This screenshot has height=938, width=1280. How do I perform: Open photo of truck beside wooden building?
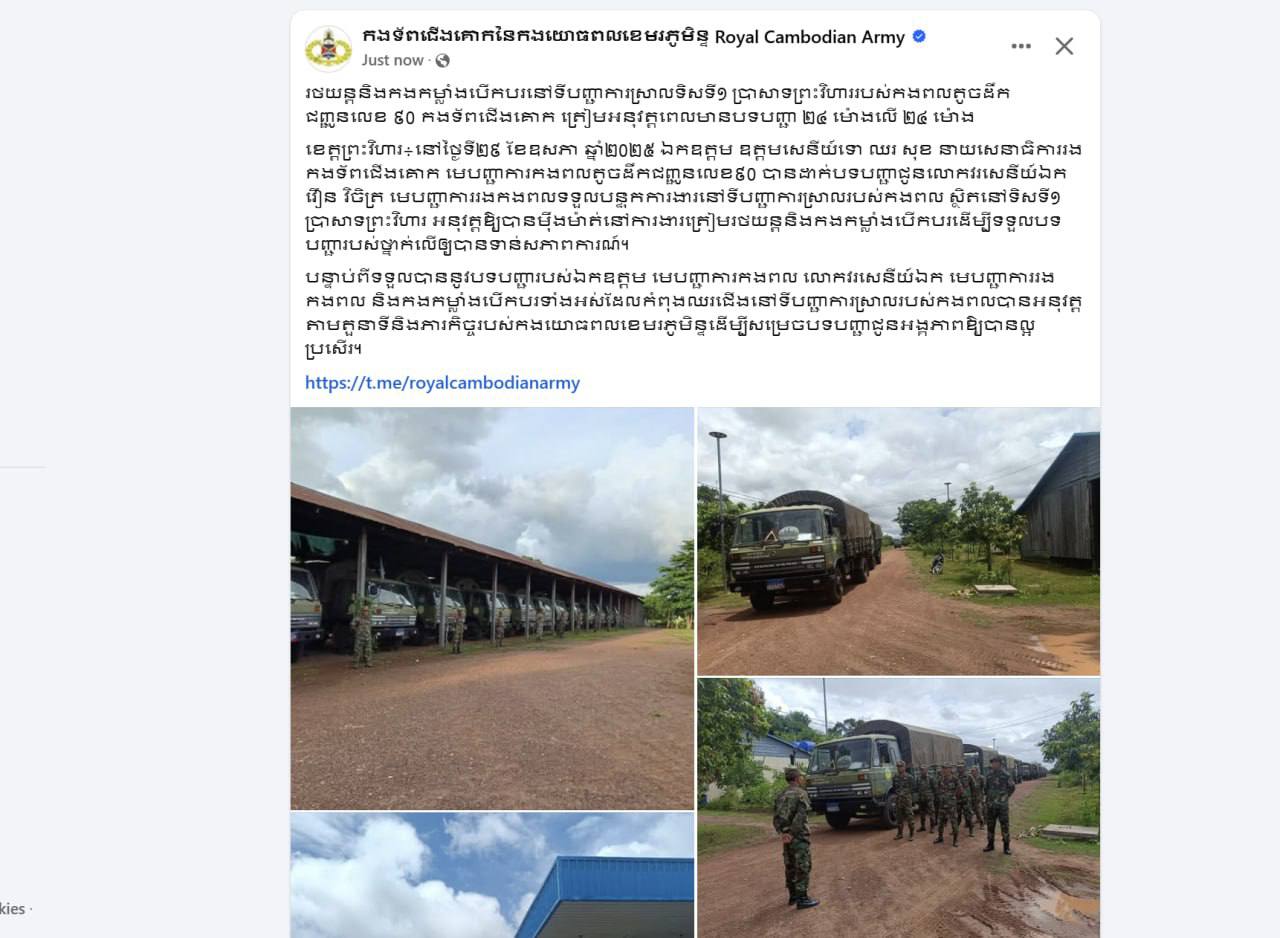click(898, 541)
